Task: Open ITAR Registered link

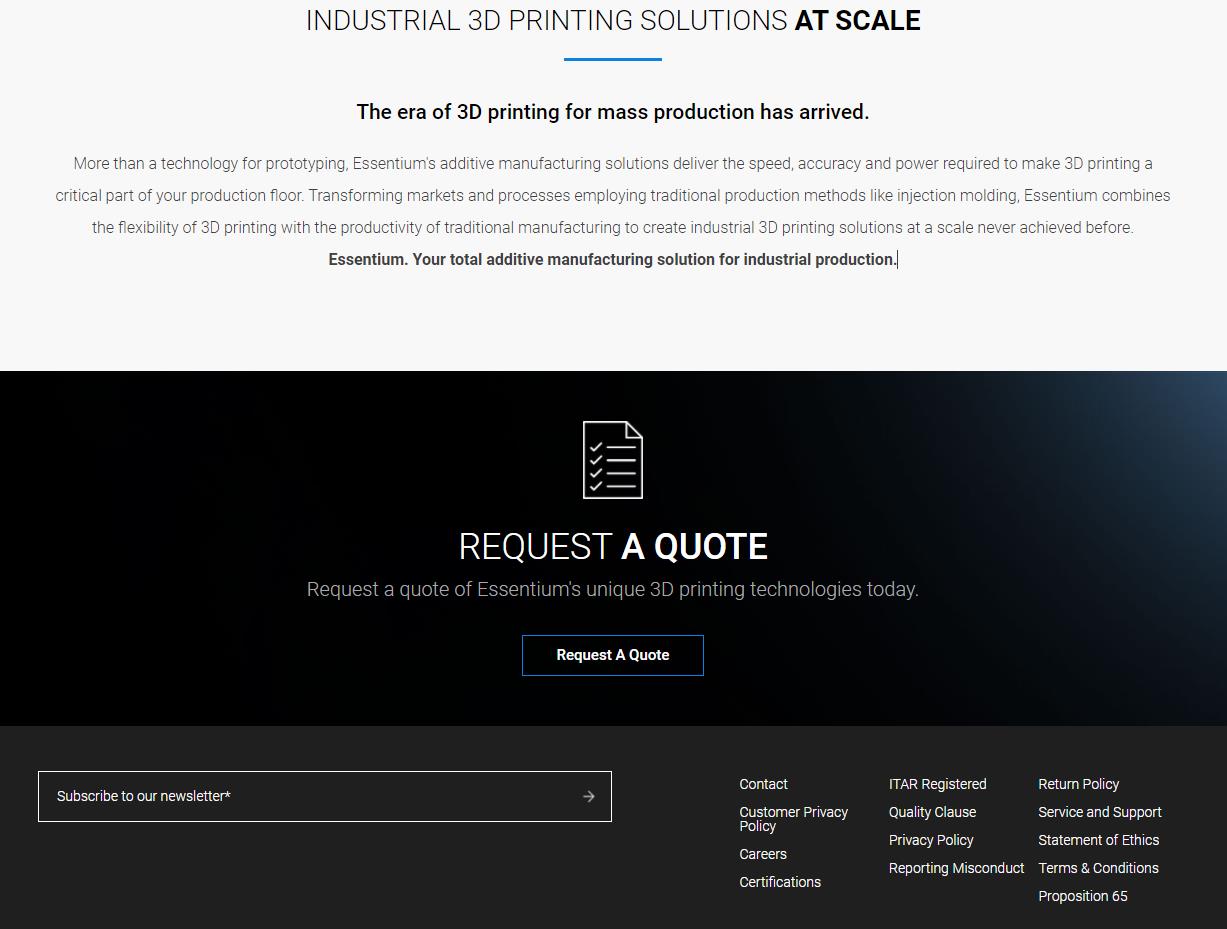Action: [x=937, y=784]
